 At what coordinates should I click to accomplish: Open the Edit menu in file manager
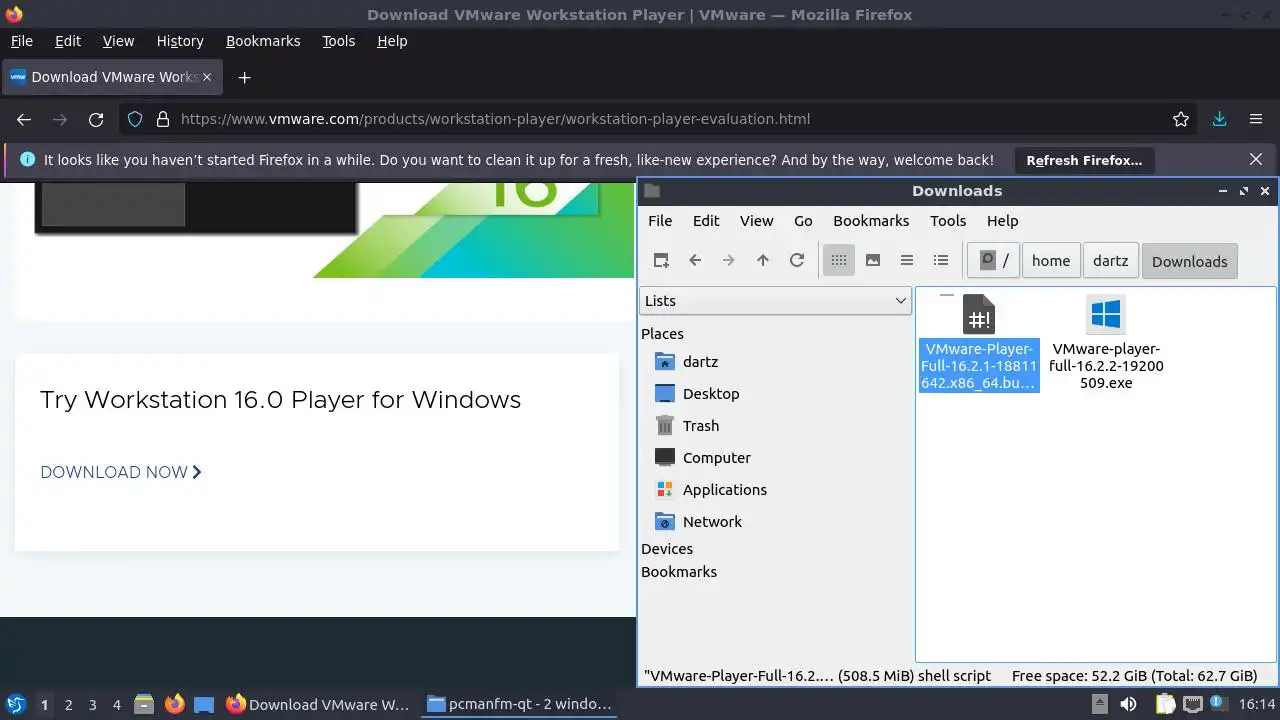pos(706,221)
